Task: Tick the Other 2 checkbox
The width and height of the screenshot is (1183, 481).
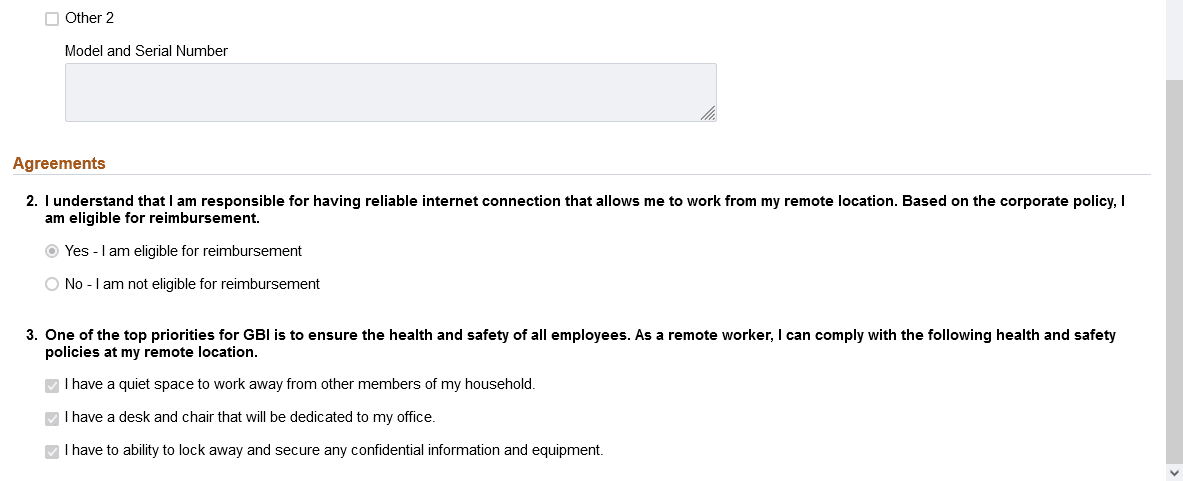Action: [52, 19]
